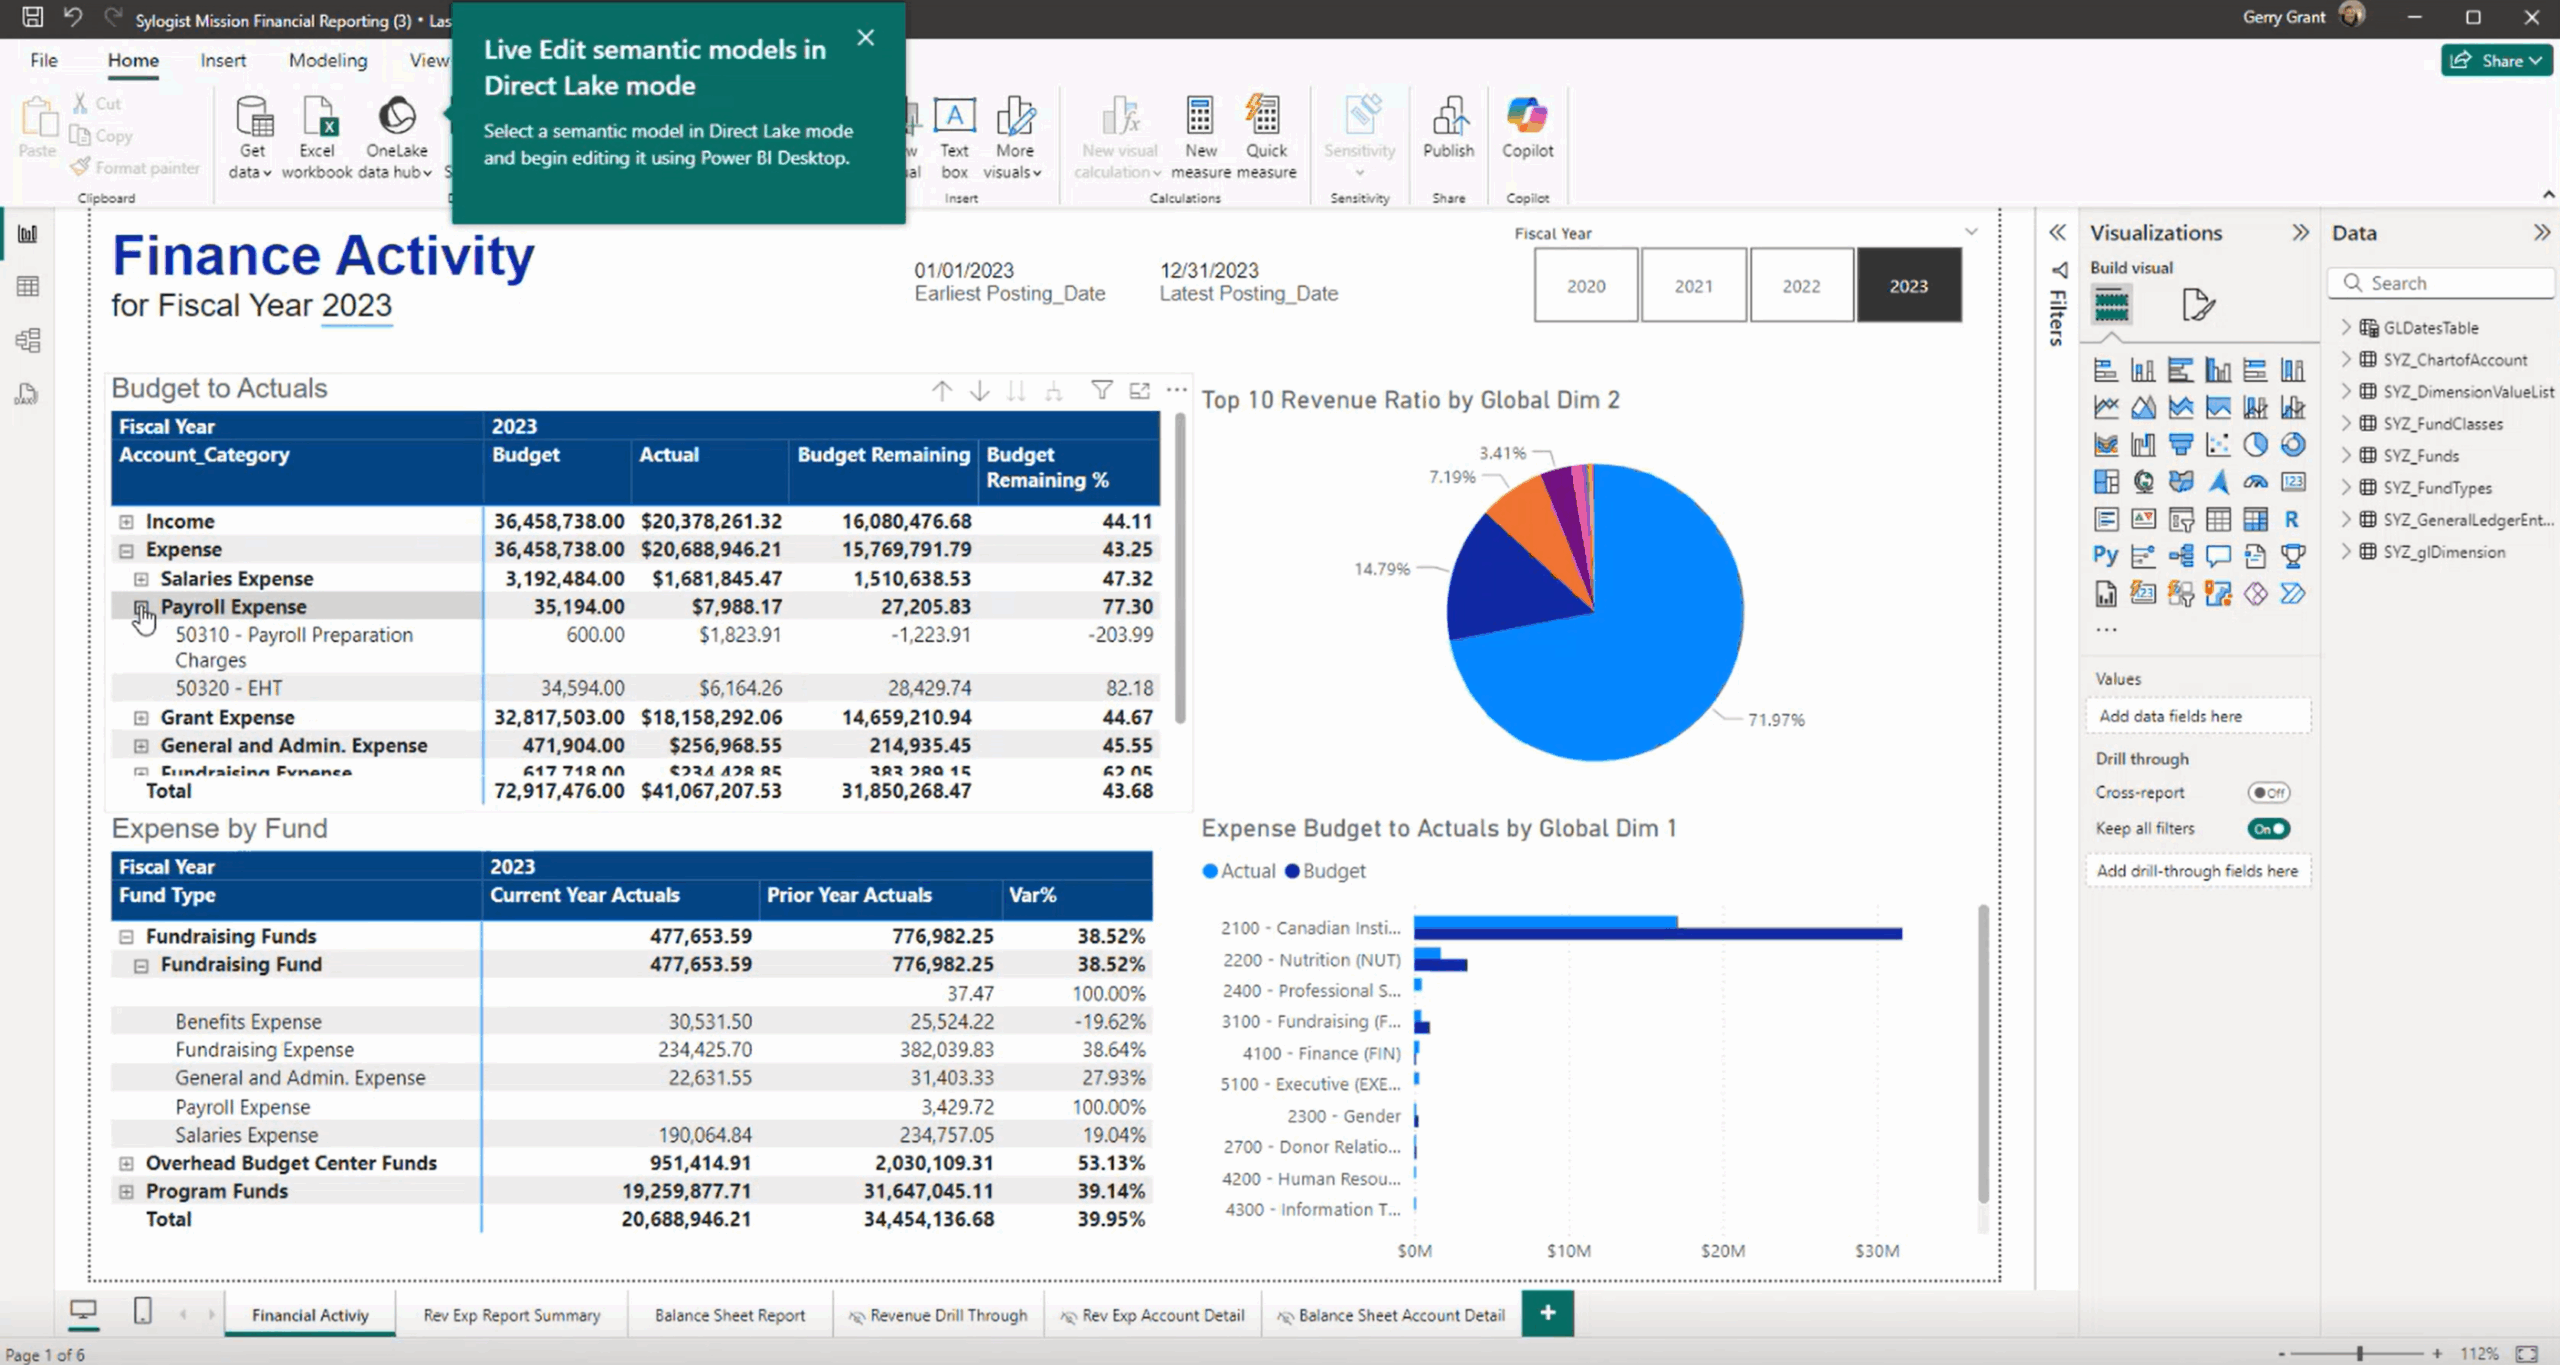The height and width of the screenshot is (1365, 2560).
Task: Turn off Keep all filters toggle
Action: click(2268, 828)
